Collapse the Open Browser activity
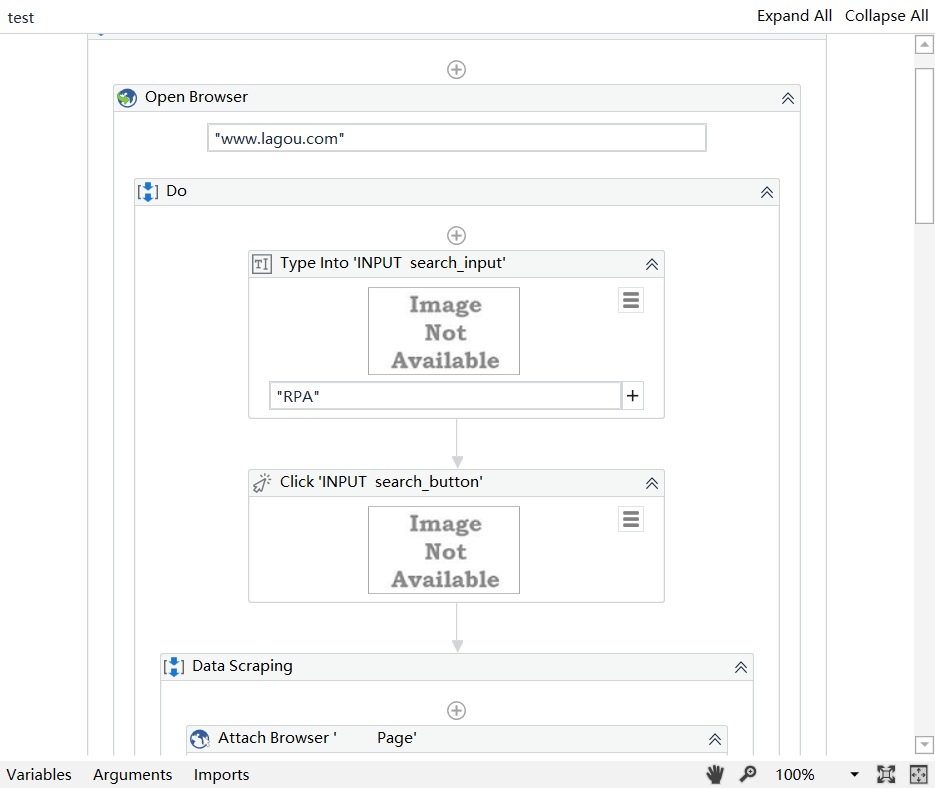This screenshot has height=788, width=935. (787, 97)
